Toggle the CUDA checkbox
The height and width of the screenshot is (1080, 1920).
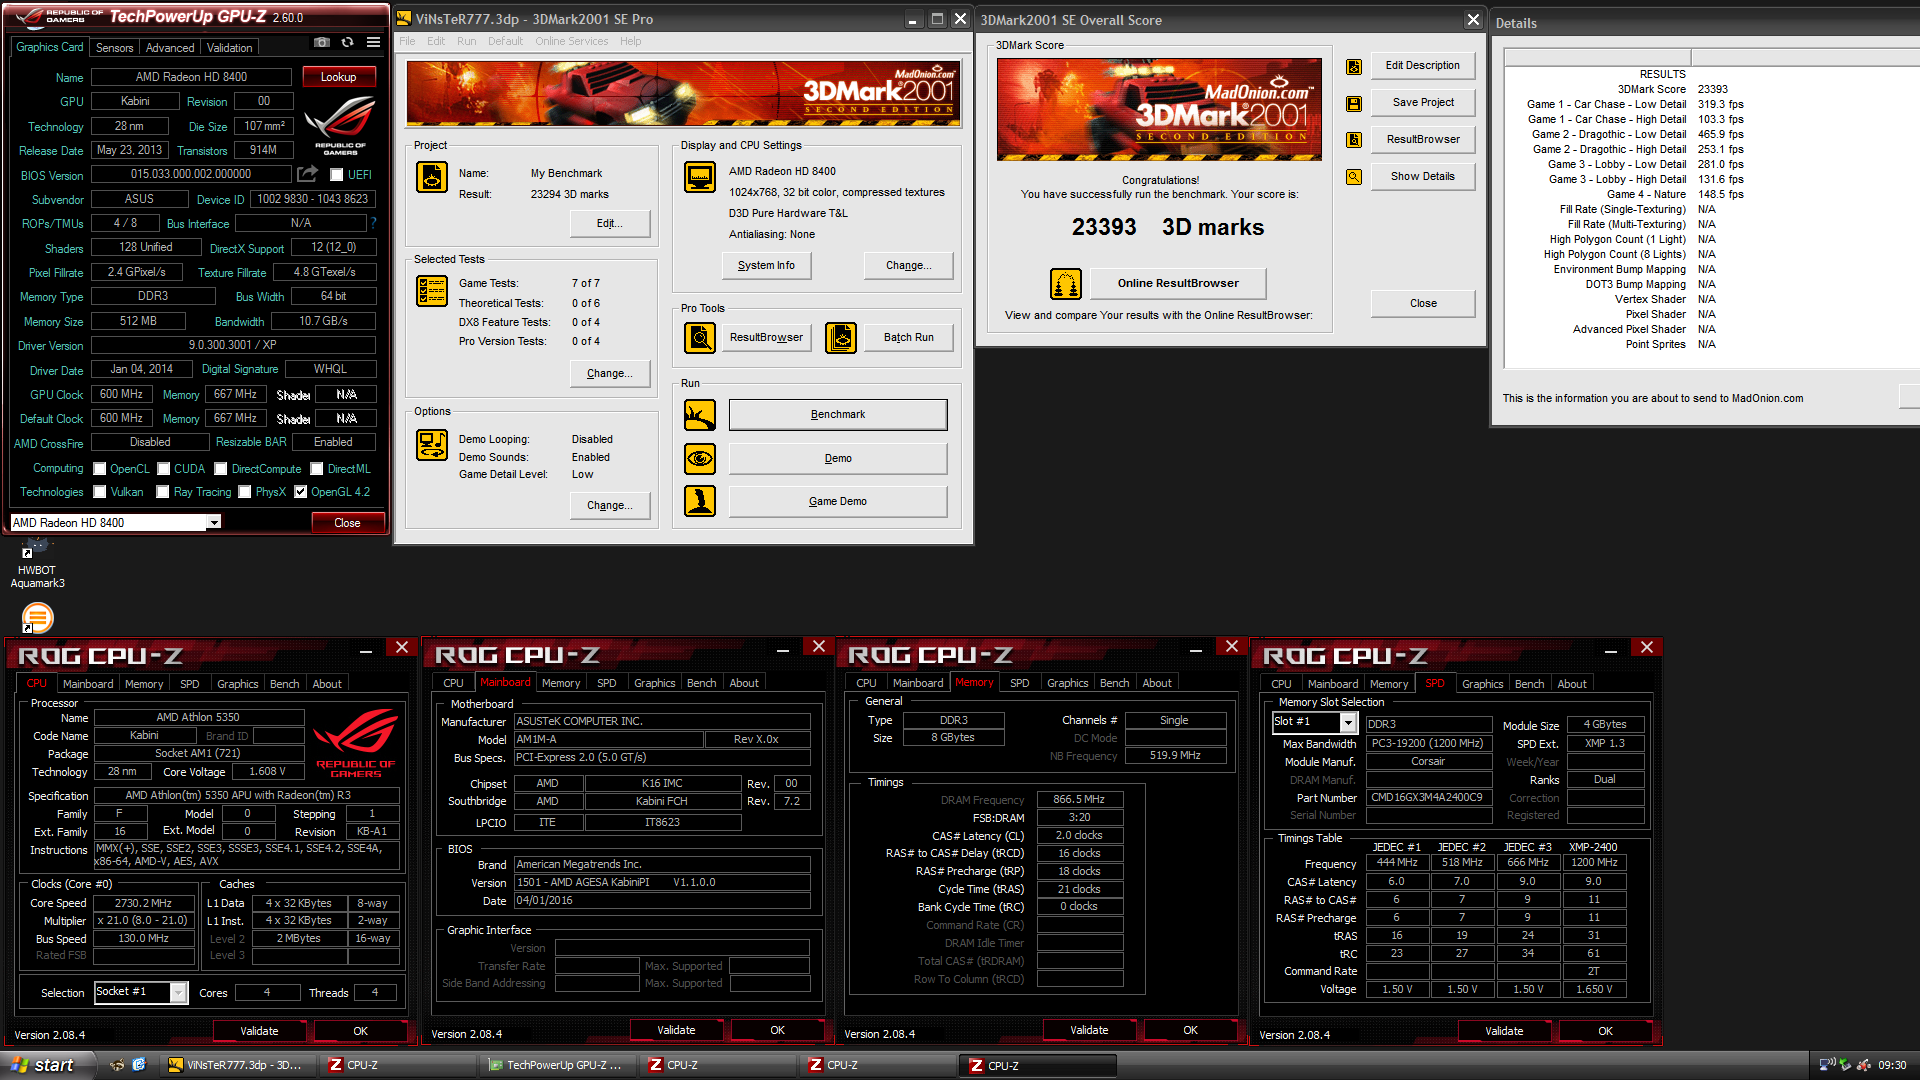coord(164,469)
